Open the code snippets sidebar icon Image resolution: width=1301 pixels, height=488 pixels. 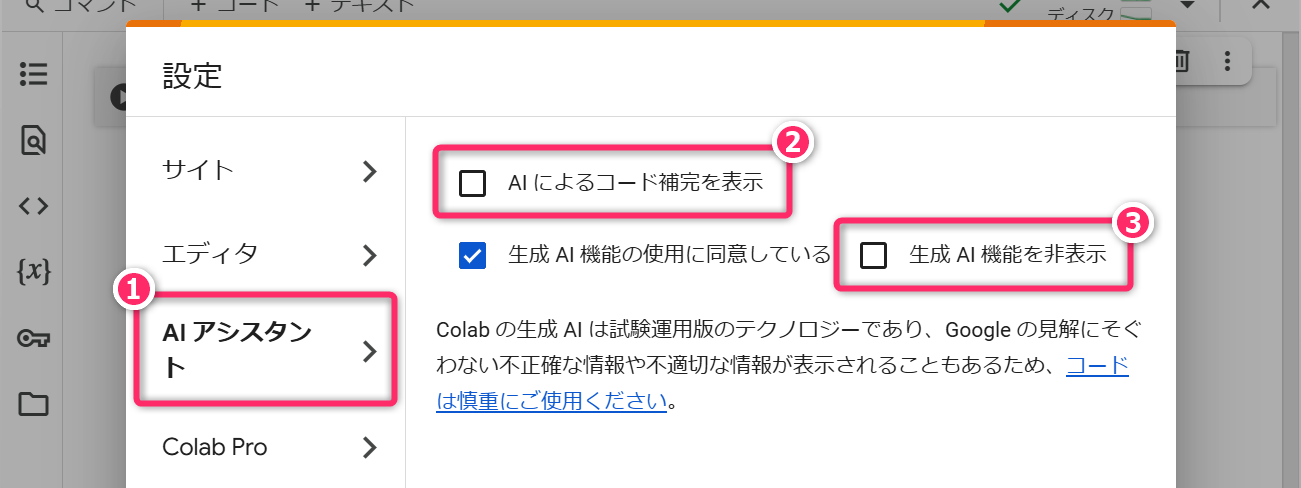[33, 206]
